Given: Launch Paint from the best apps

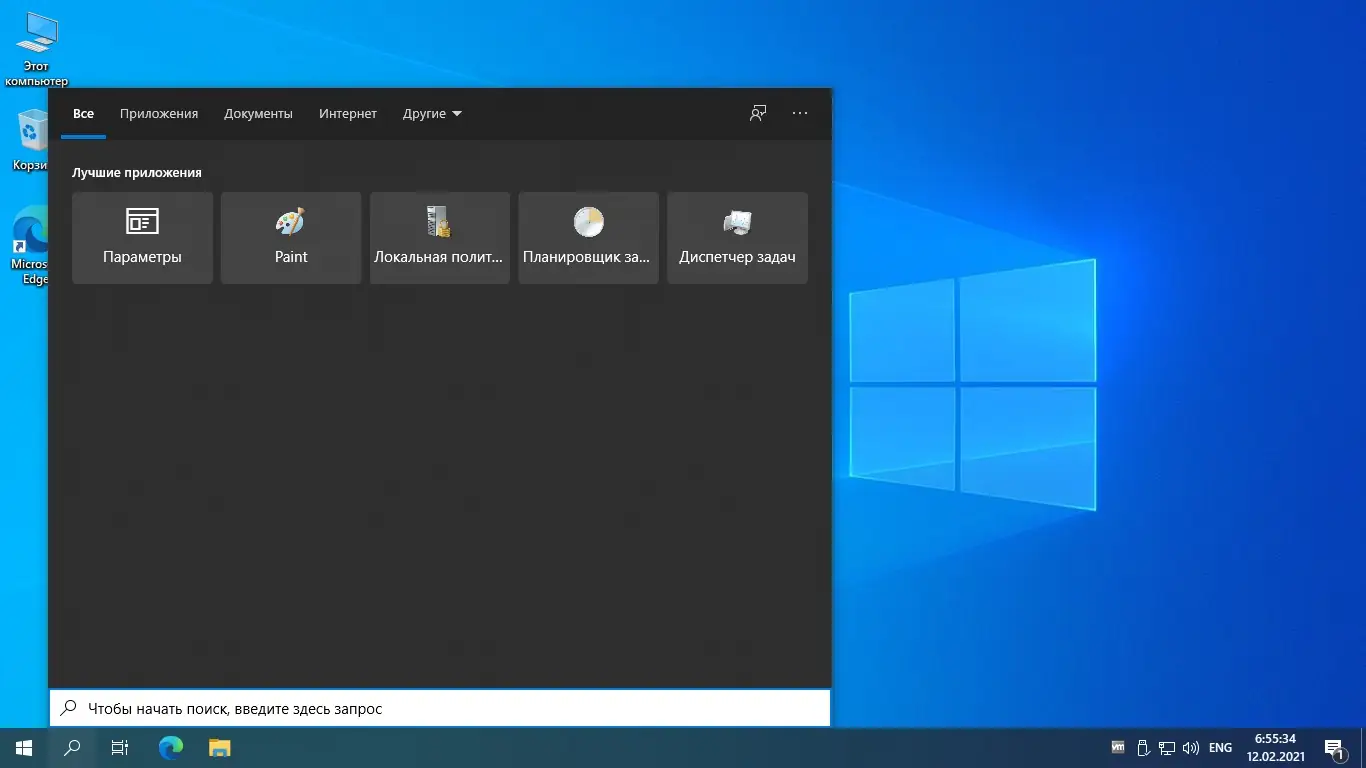Looking at the screenshot, I should tap(291, 238).
